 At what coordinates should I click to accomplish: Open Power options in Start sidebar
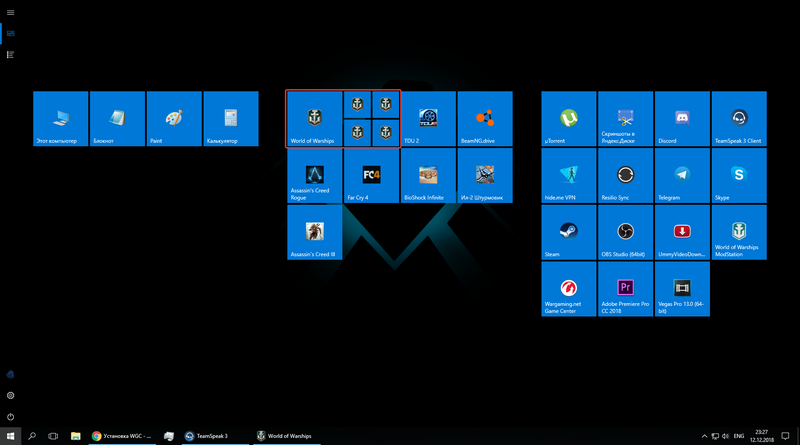10,416
